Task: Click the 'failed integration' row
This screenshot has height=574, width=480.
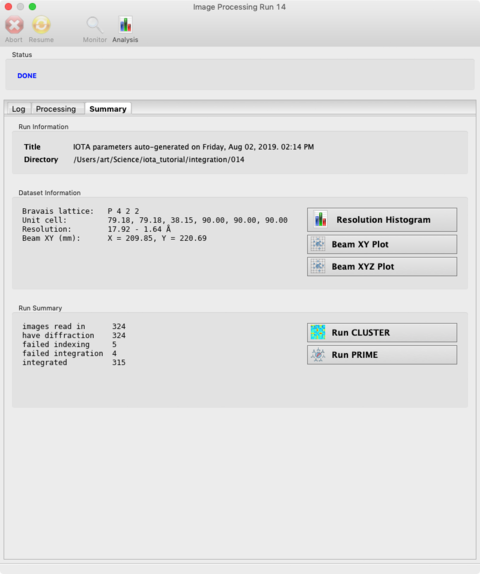Action: (x=70, y=354)
